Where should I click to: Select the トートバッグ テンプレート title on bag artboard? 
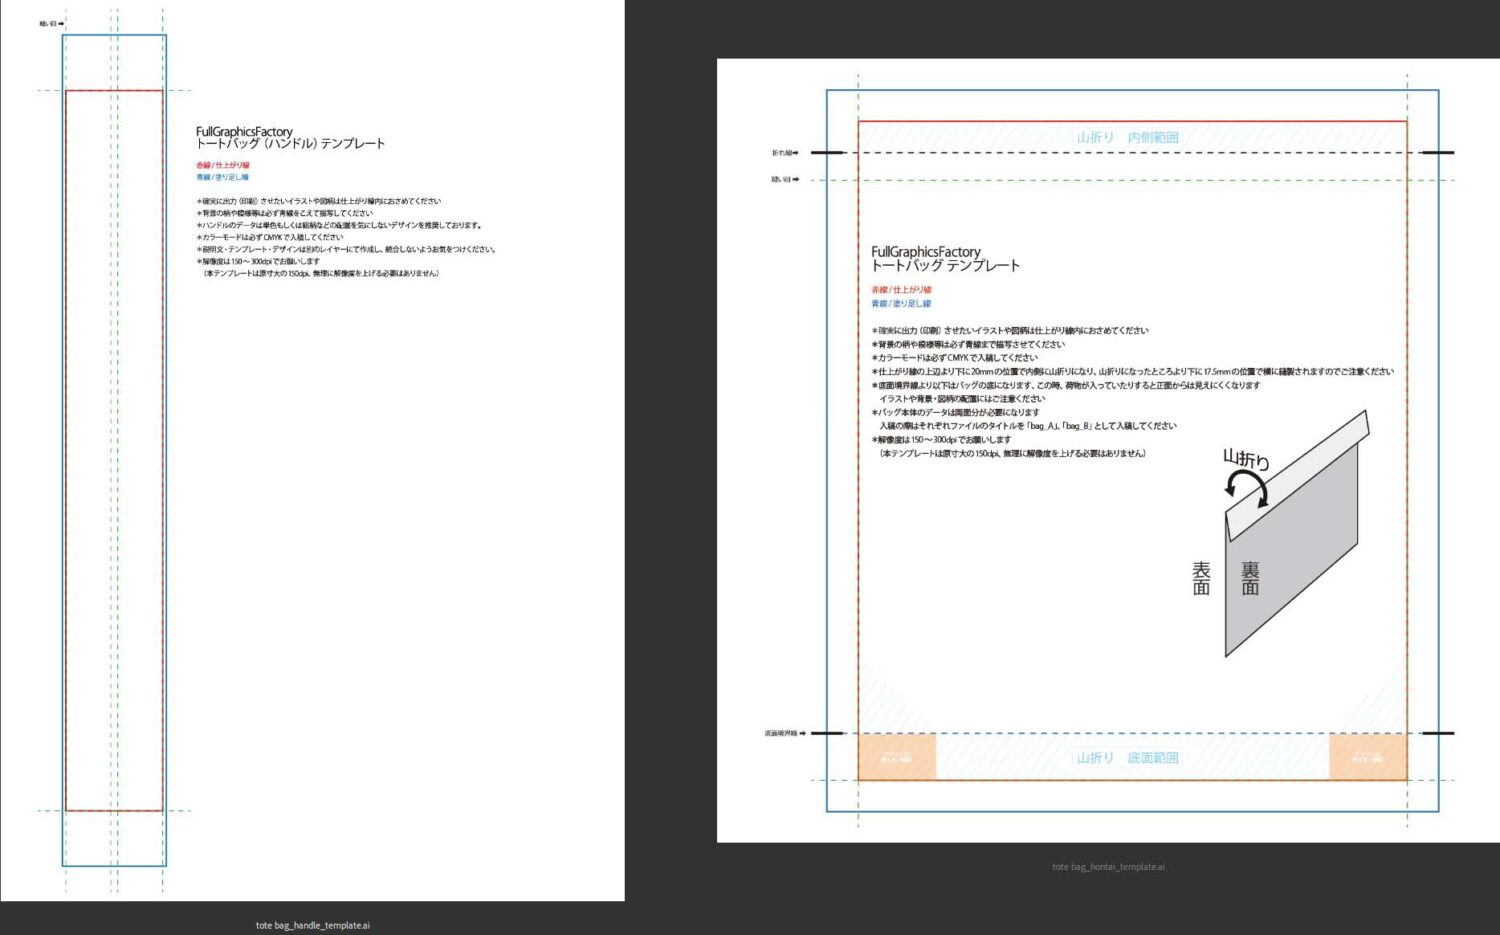[x=945, y=266]
